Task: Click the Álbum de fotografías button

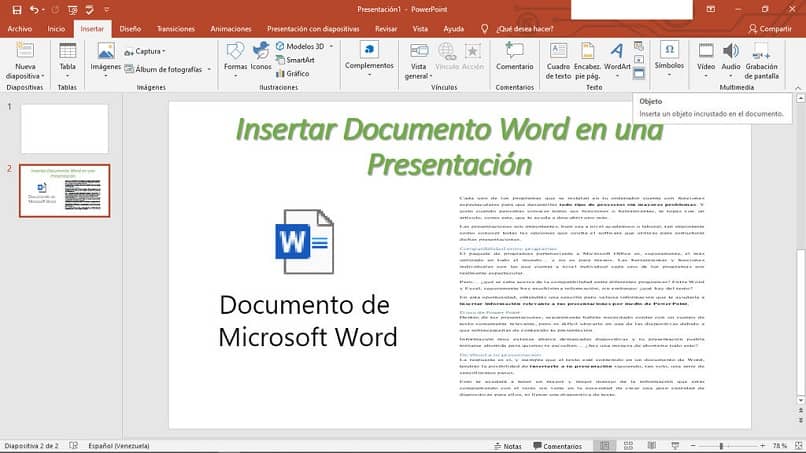Action: pos(164,69)
